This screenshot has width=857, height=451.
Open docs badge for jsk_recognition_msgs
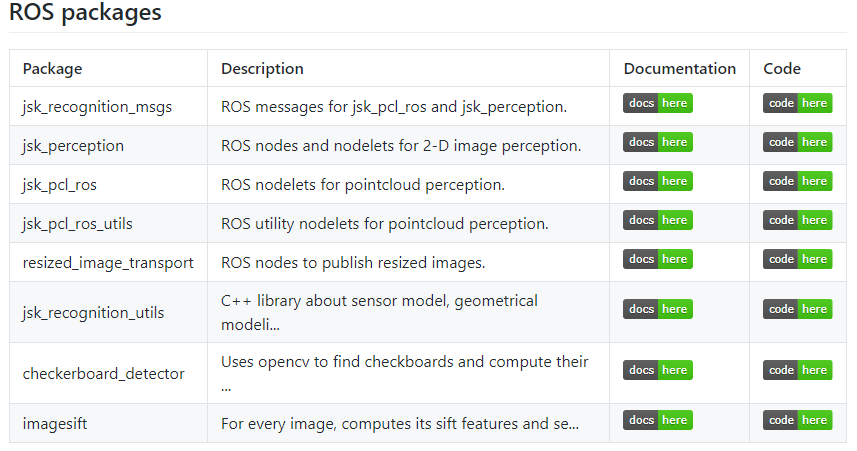tap(658, 103)
